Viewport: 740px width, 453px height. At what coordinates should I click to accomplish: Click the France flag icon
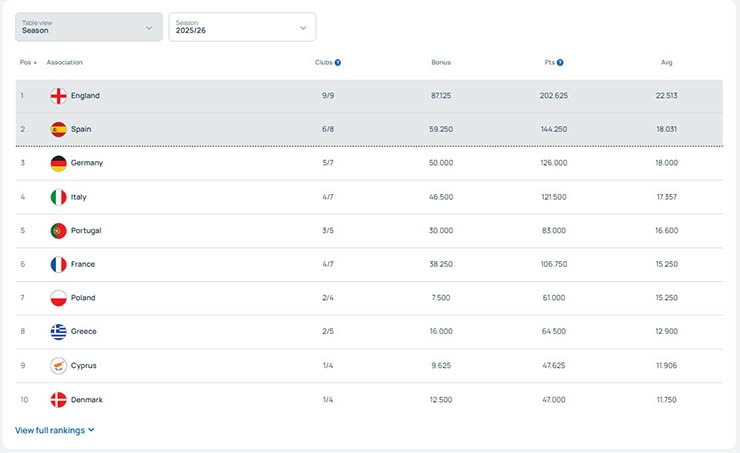click(59, 265)
